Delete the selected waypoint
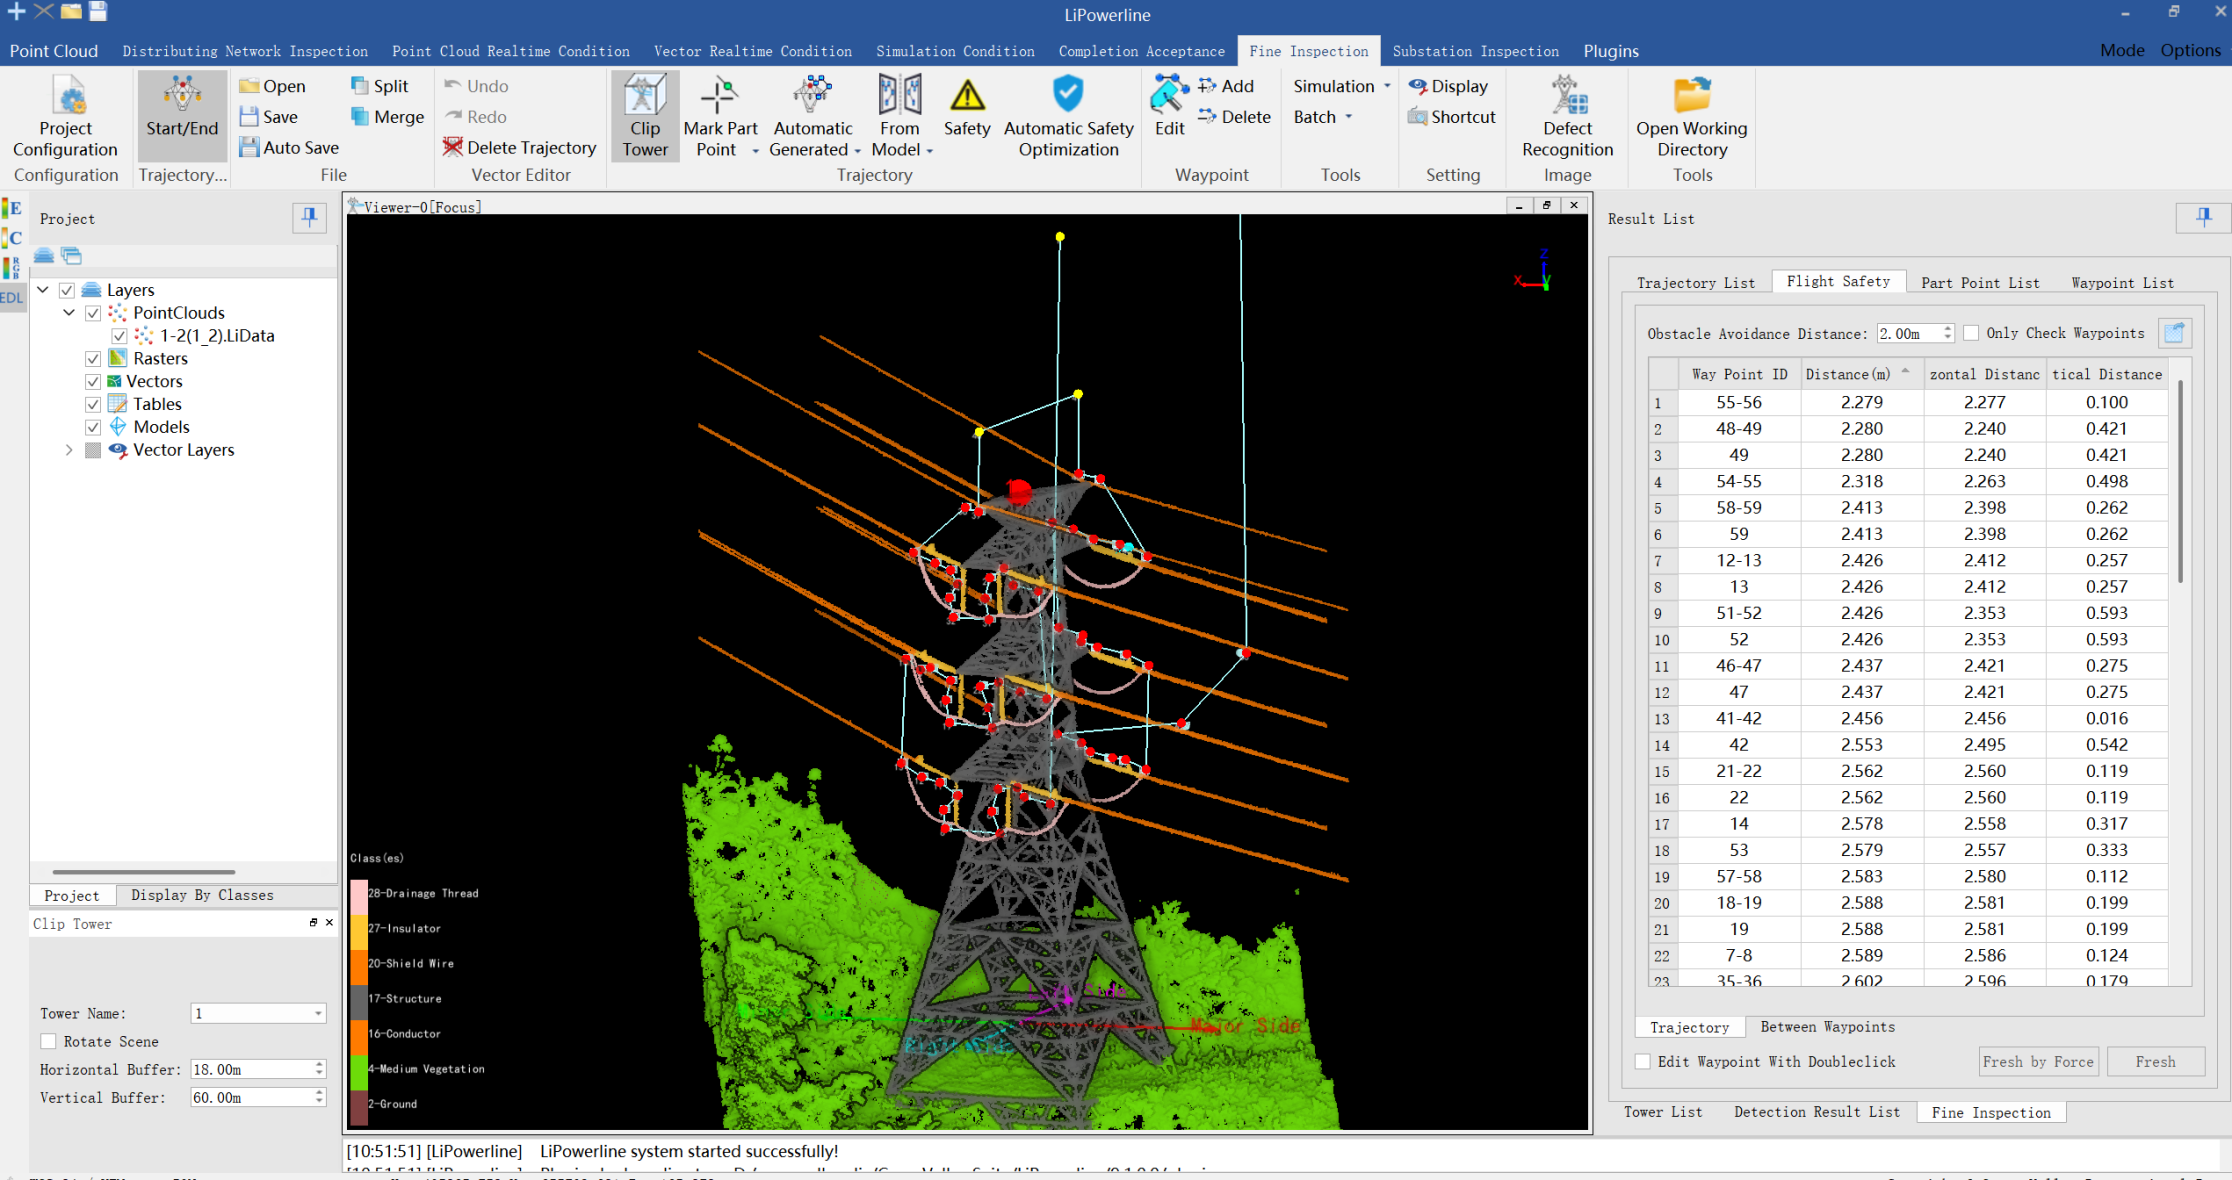2232x1180 pixels. point(1235,117)
